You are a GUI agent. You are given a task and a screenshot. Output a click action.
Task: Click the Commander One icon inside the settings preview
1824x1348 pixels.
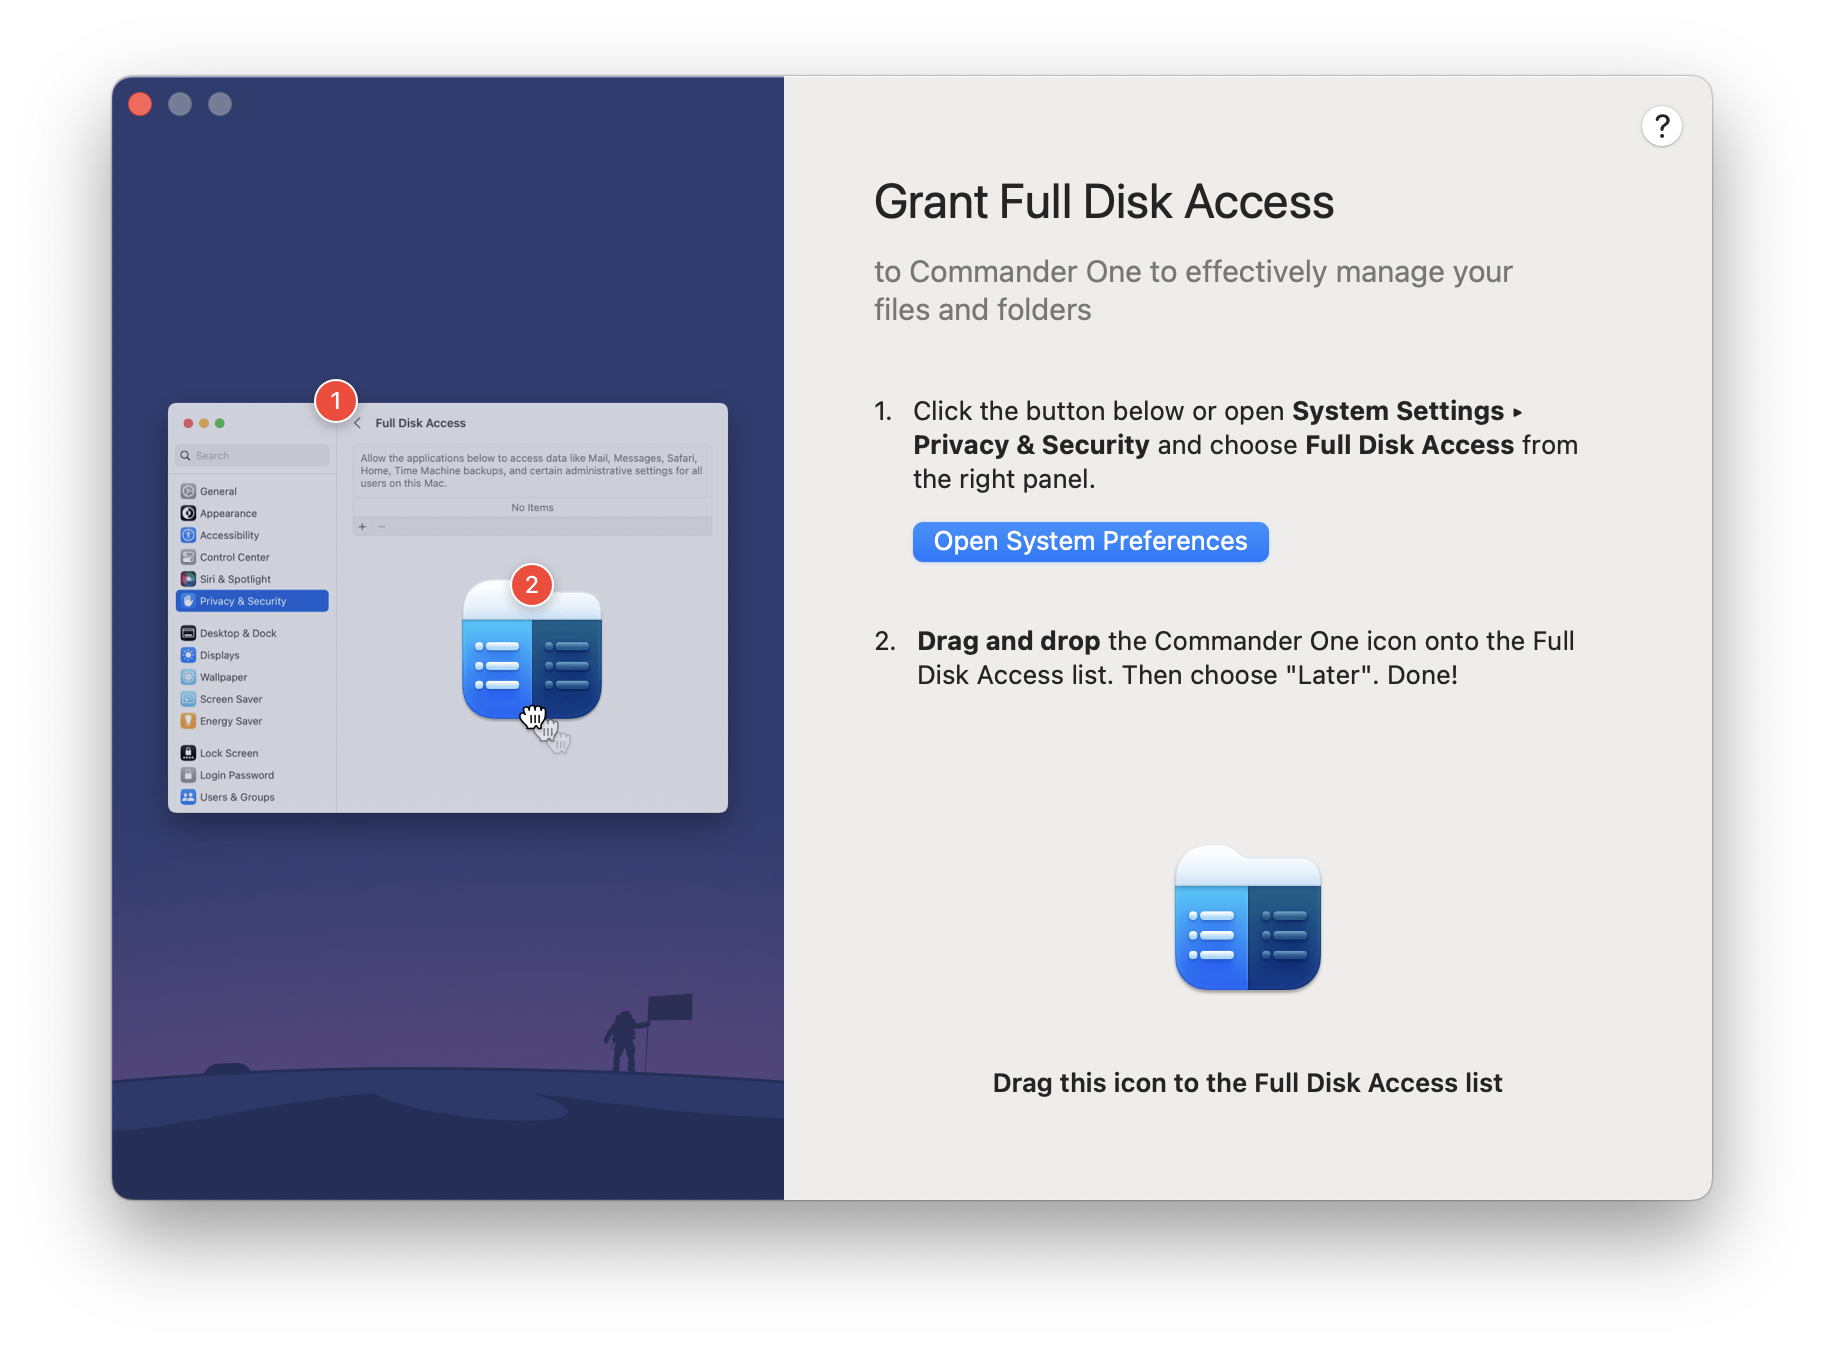tap(531, 655)
